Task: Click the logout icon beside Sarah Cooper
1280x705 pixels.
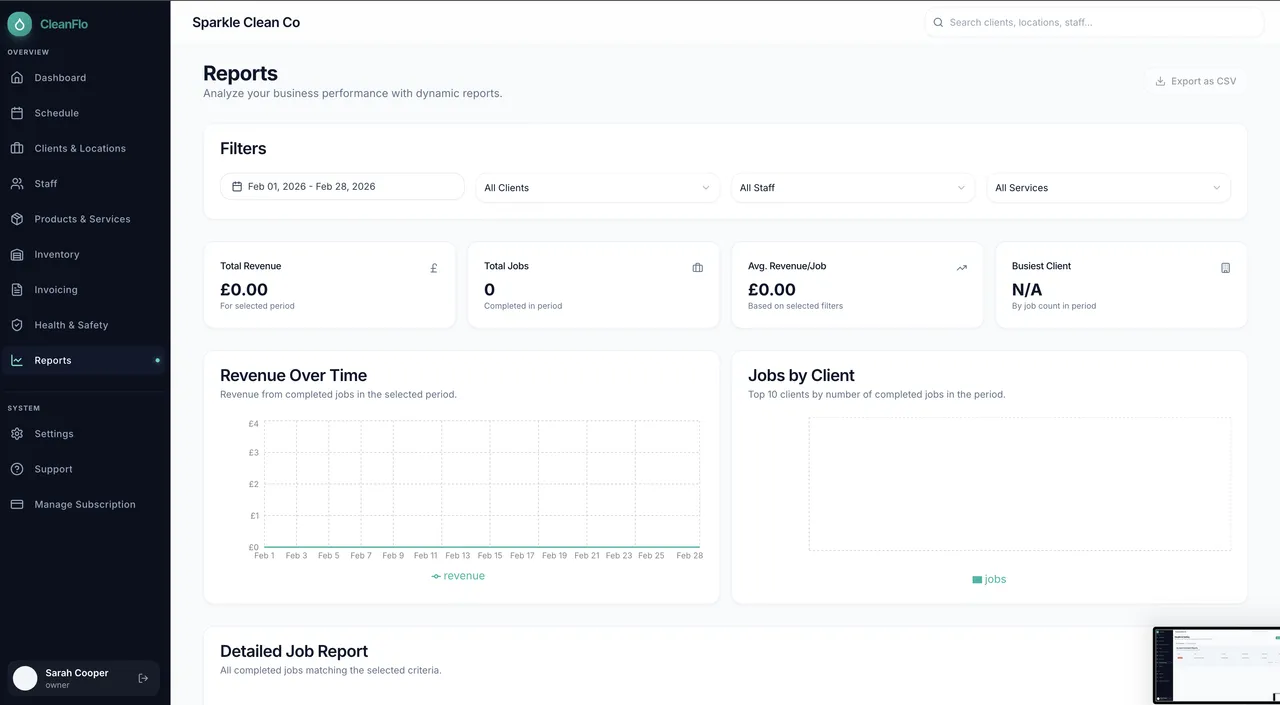Action: point(143,678)
